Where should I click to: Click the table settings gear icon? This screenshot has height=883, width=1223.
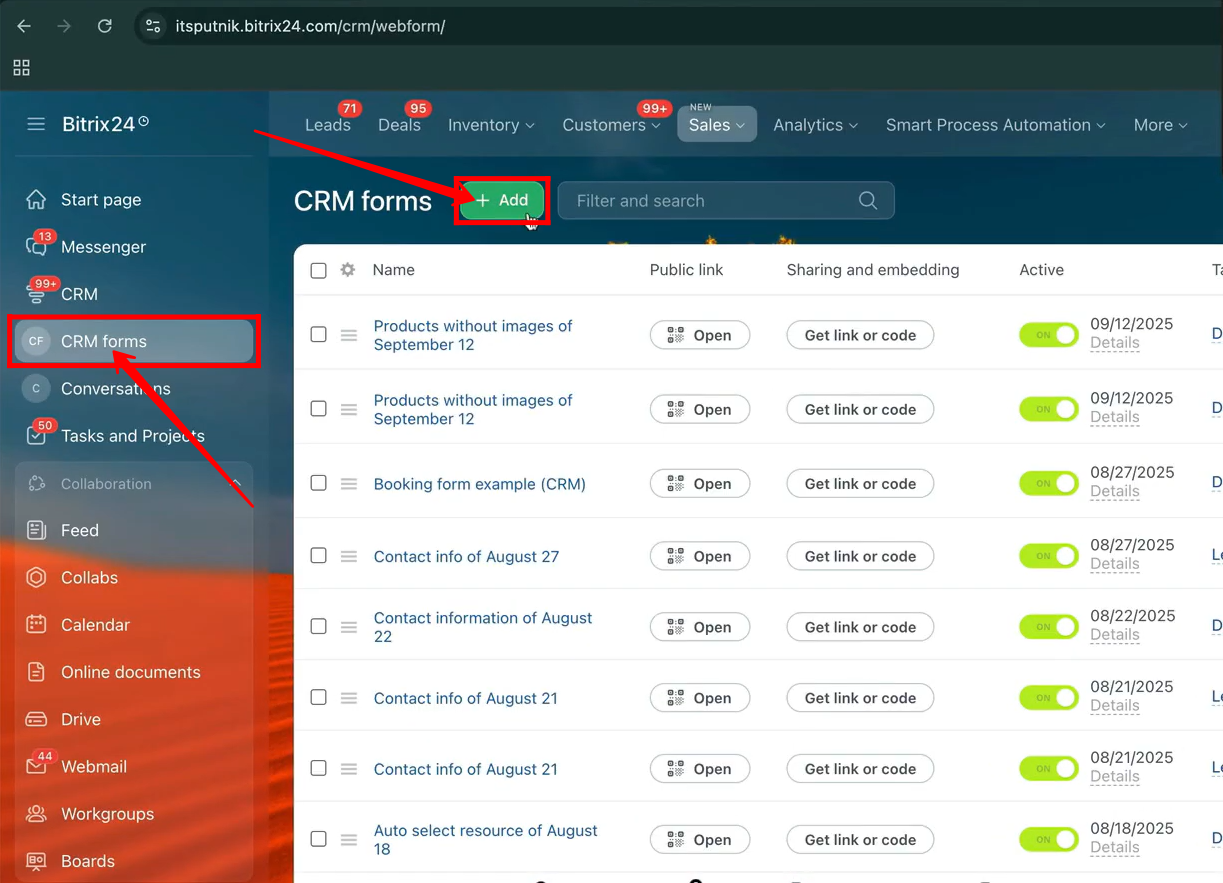click(x=348, y=270)
